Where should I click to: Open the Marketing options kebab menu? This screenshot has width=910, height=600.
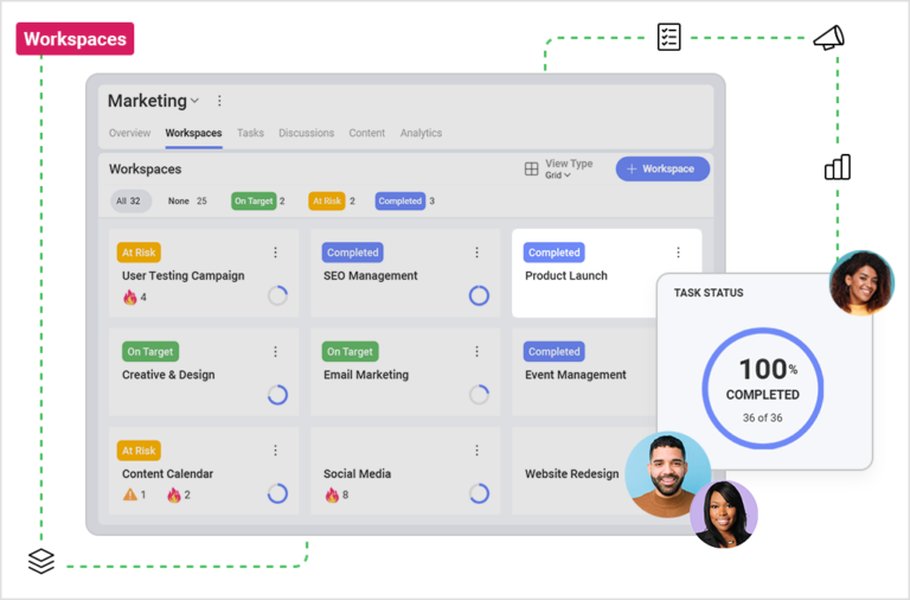[219, 101]
